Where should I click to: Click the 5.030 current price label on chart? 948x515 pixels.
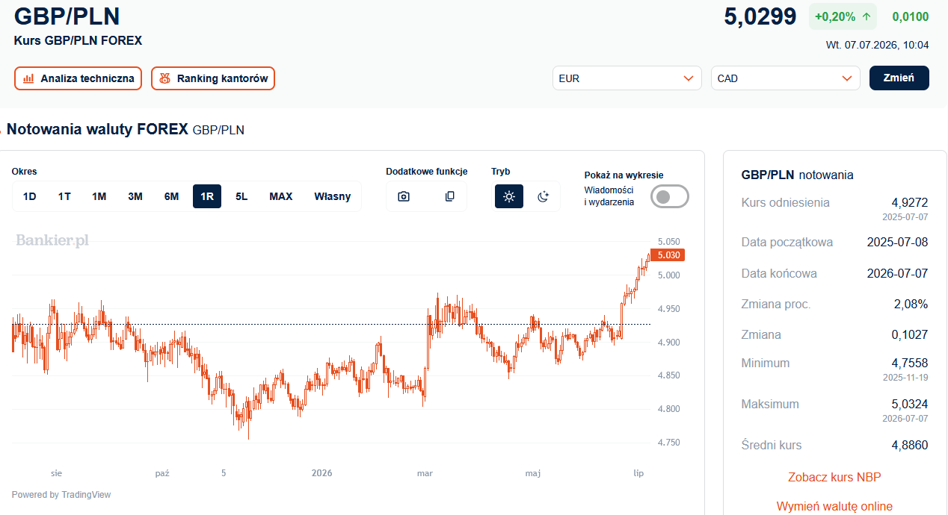[x=667, y=255]
